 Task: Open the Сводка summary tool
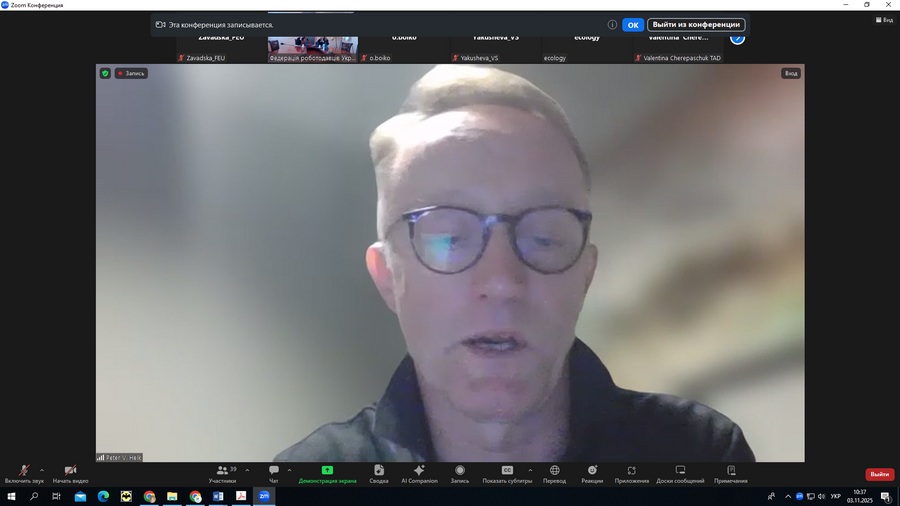379,472
